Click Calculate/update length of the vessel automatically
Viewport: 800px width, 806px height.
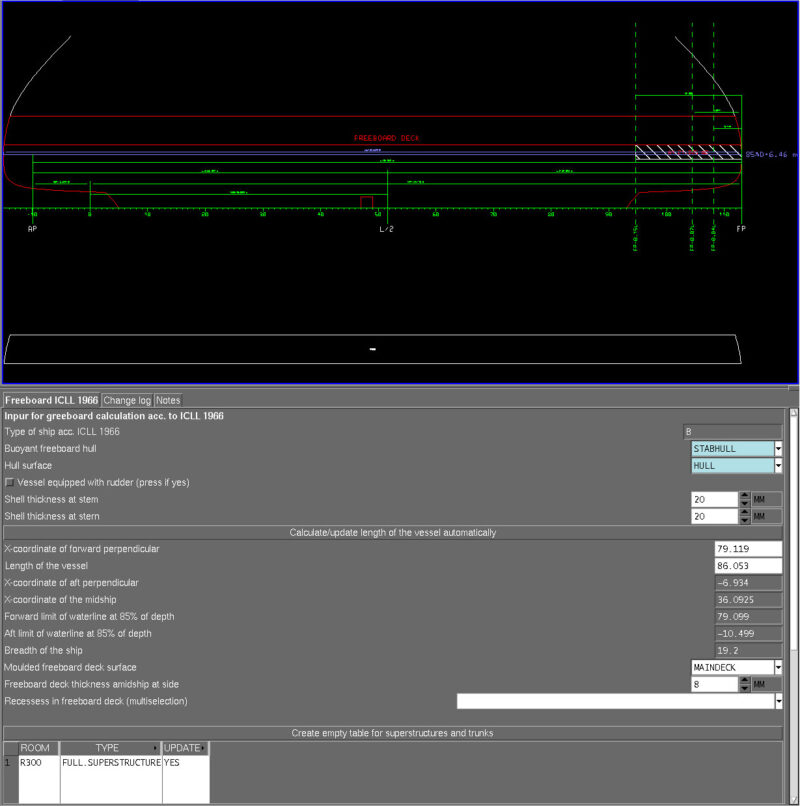click(x=393, y=533)
